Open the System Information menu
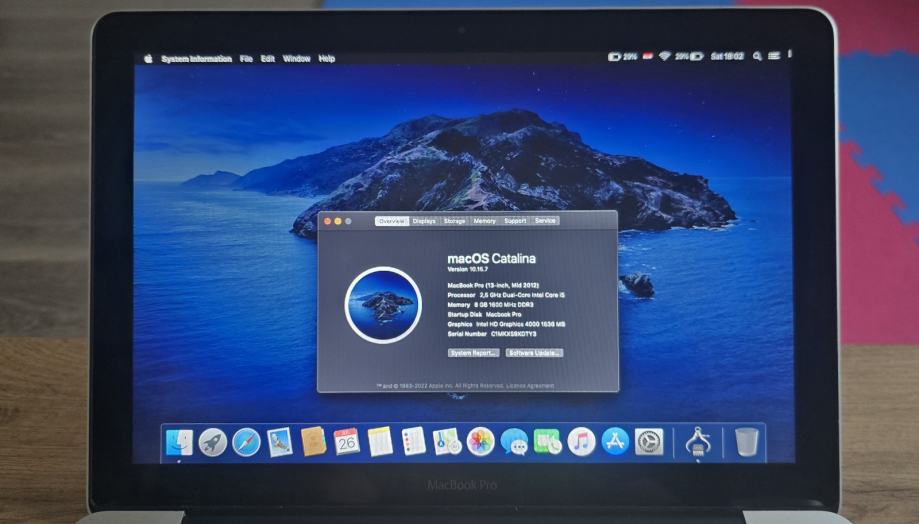Image resolution: width=919 pixels, height=524 pixels. [x=196, y=59]
